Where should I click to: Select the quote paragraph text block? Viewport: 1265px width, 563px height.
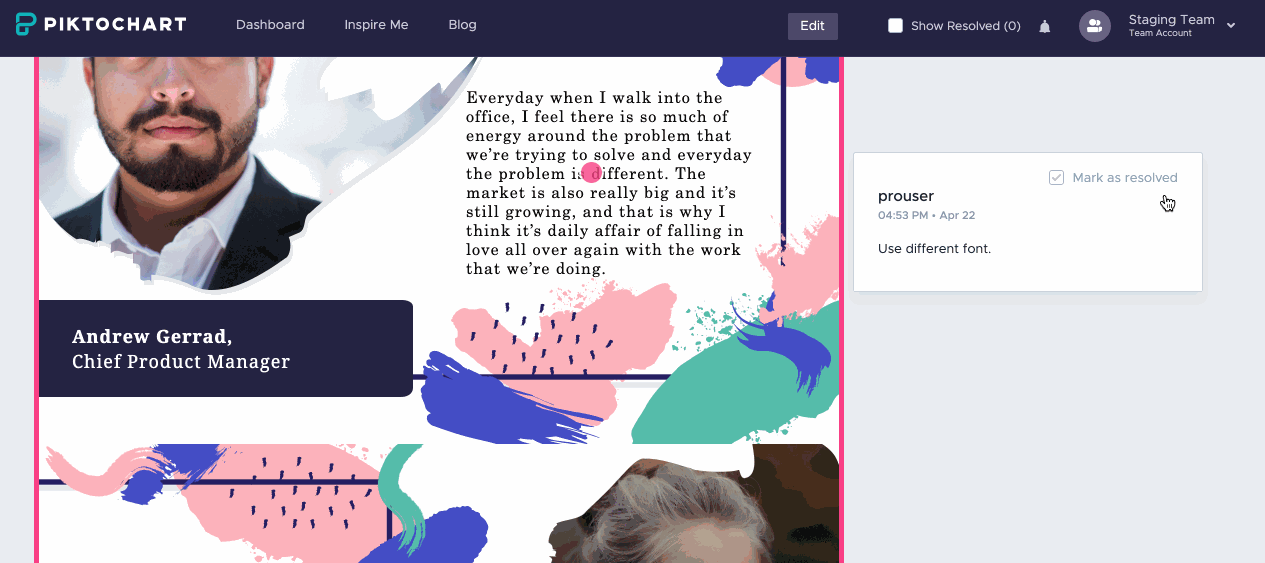pyautogui.click(x=609, y=183)
